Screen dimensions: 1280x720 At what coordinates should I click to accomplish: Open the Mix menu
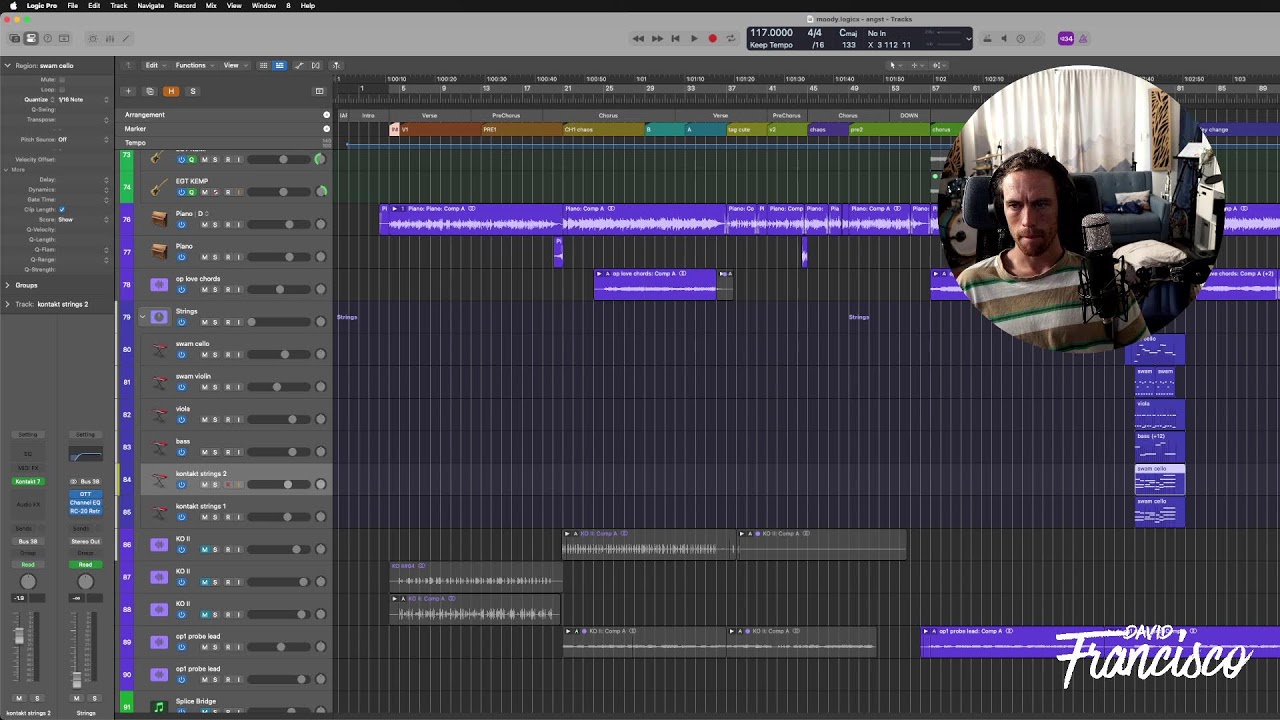211,5
